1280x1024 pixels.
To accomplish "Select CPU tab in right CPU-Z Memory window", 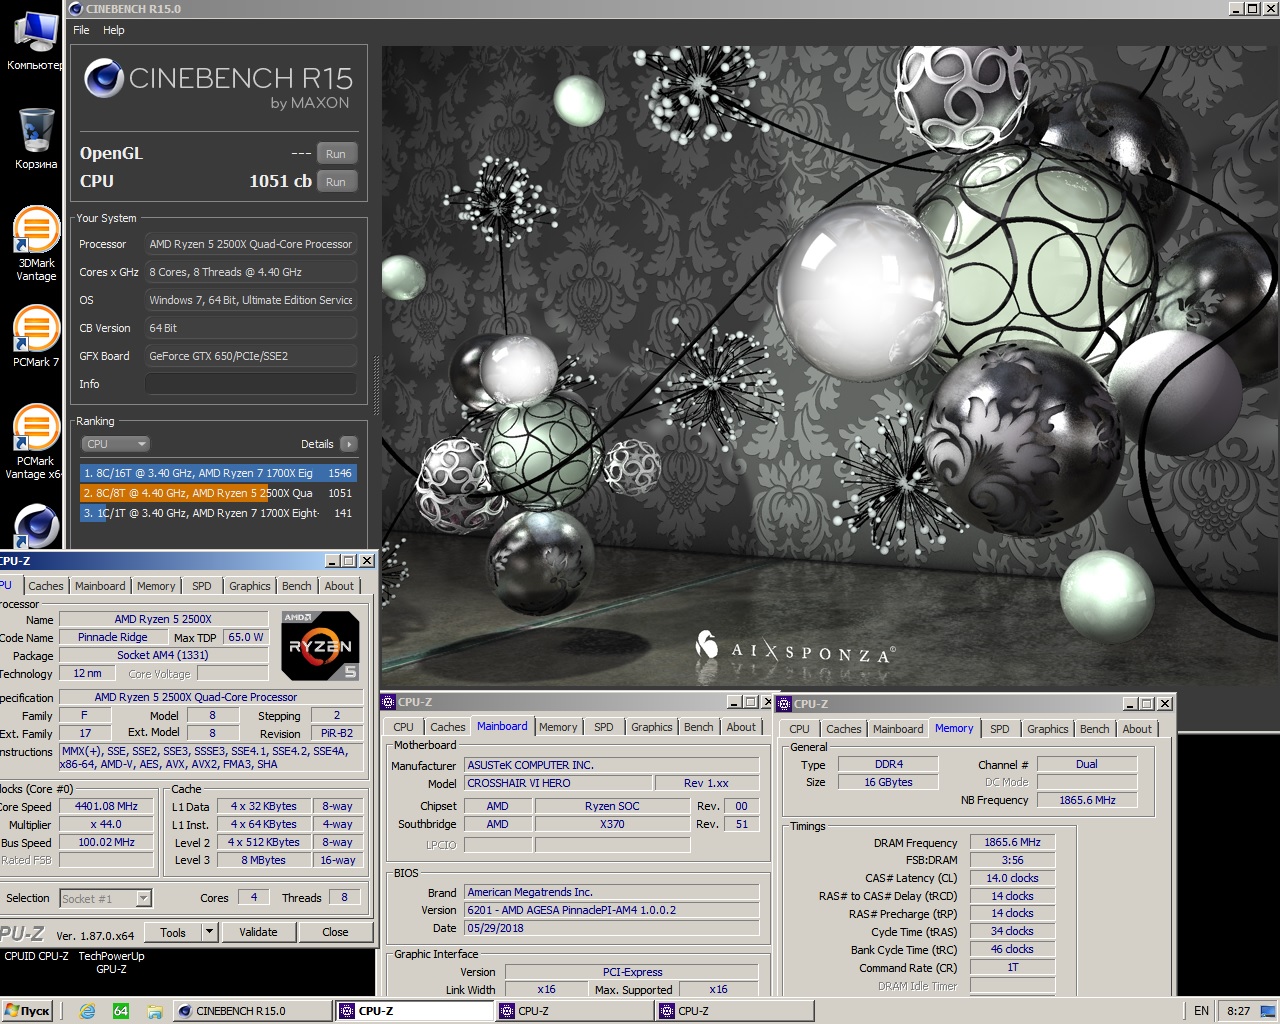I will point(799,729).
